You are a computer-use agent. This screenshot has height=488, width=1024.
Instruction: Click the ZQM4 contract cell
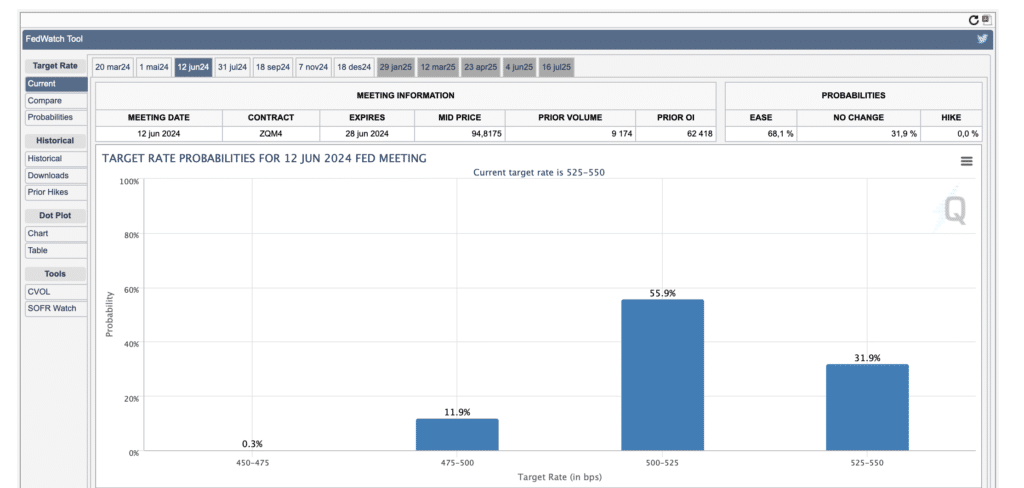pyautogui.click(x=271, y=134)
